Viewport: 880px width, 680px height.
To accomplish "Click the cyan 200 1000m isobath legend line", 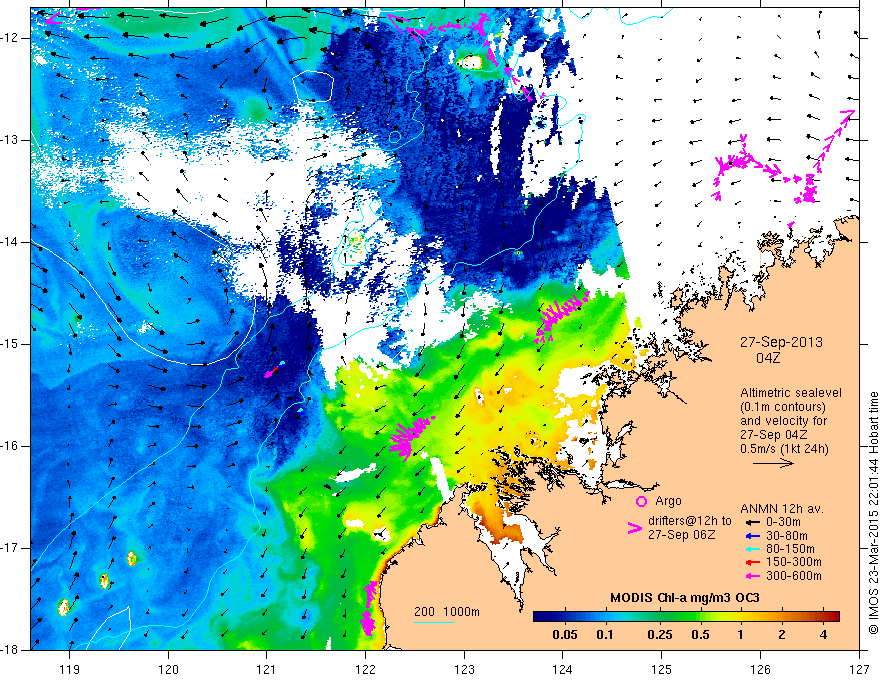I will pos(434,622).
